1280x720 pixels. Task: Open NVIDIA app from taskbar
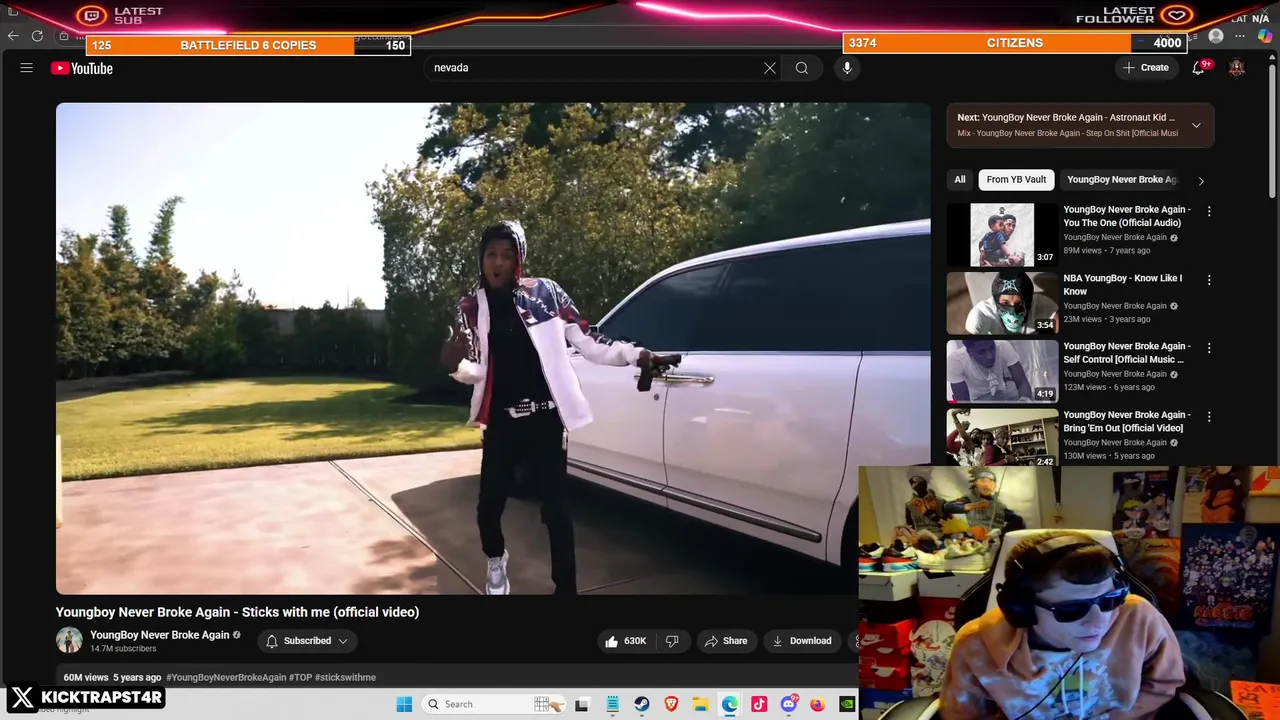[847, 704]
